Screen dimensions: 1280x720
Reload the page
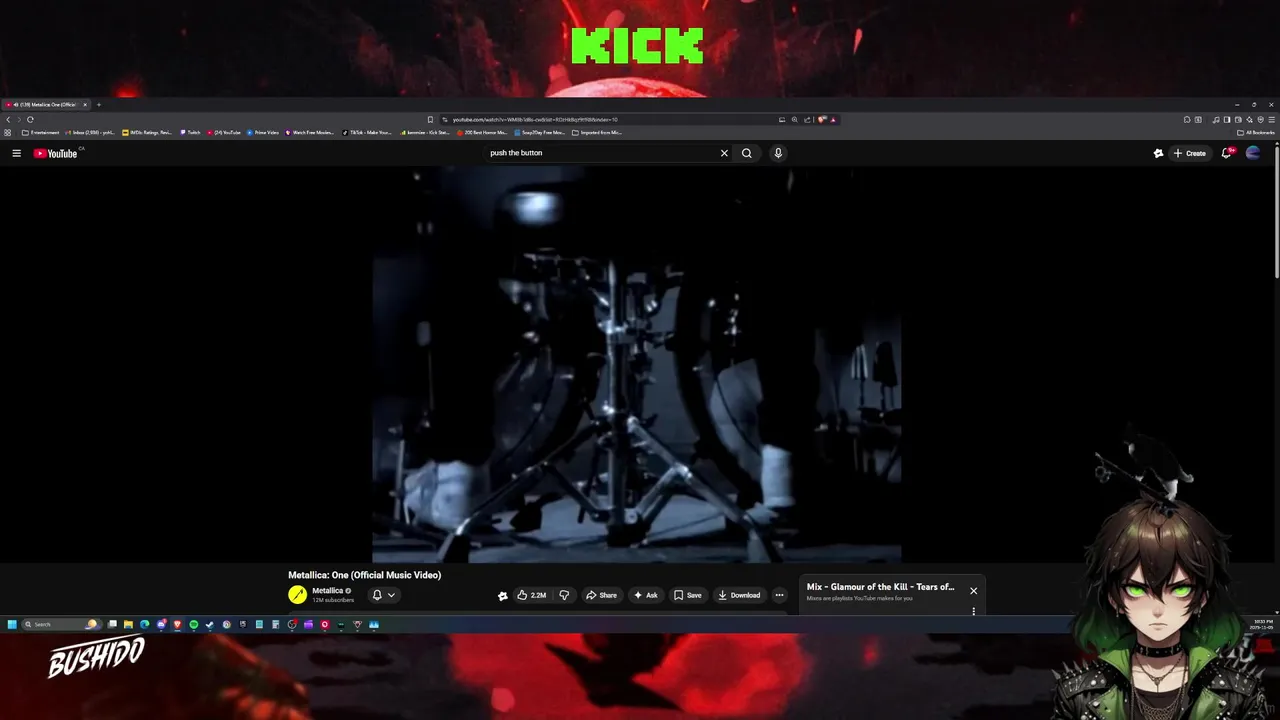[30, 119]
